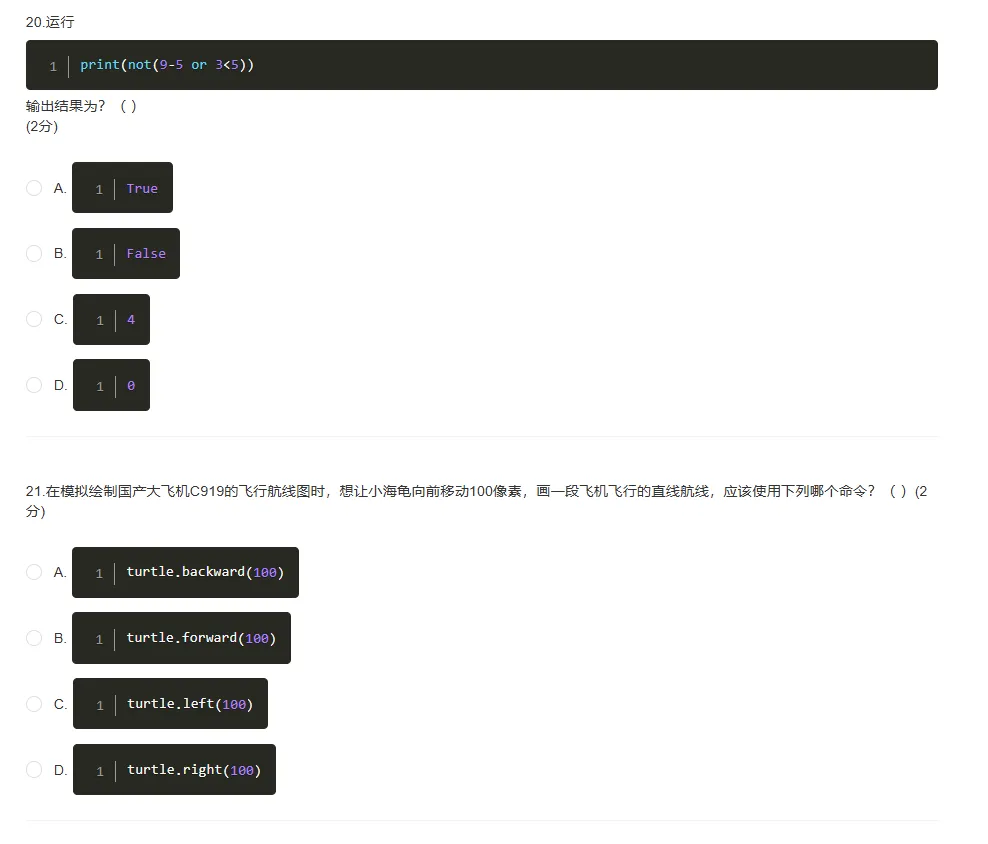988x844 pixels.
Task: Click the turtle.left(100) code block
Action: click(x=170, y=703)
